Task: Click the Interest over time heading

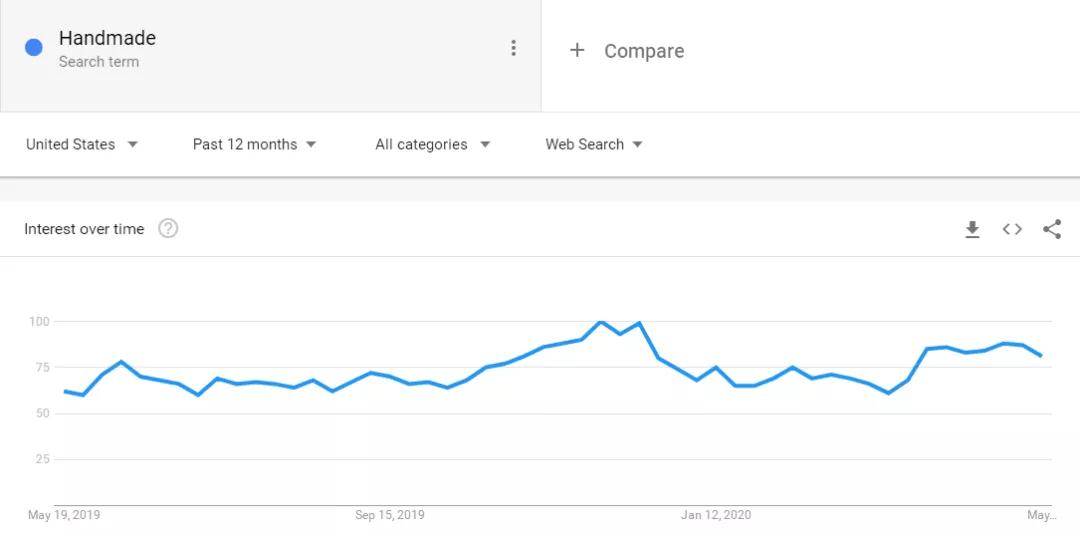Action: (84, 229)
